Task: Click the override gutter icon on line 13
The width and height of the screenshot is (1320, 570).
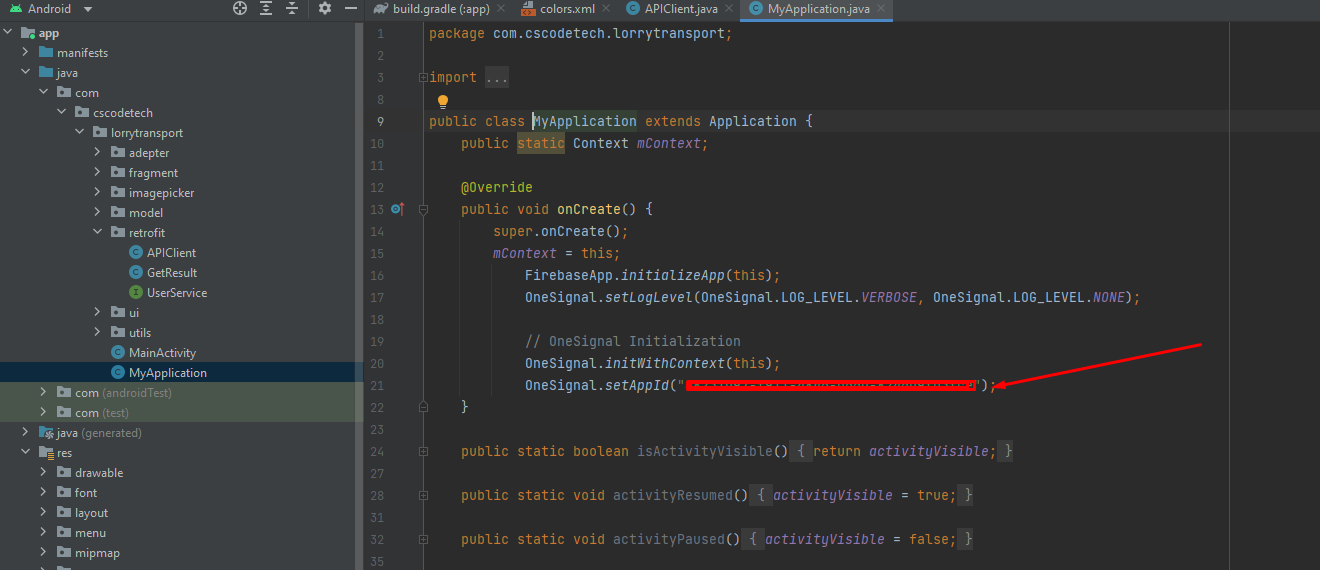Action: click(x=397, y=209)
